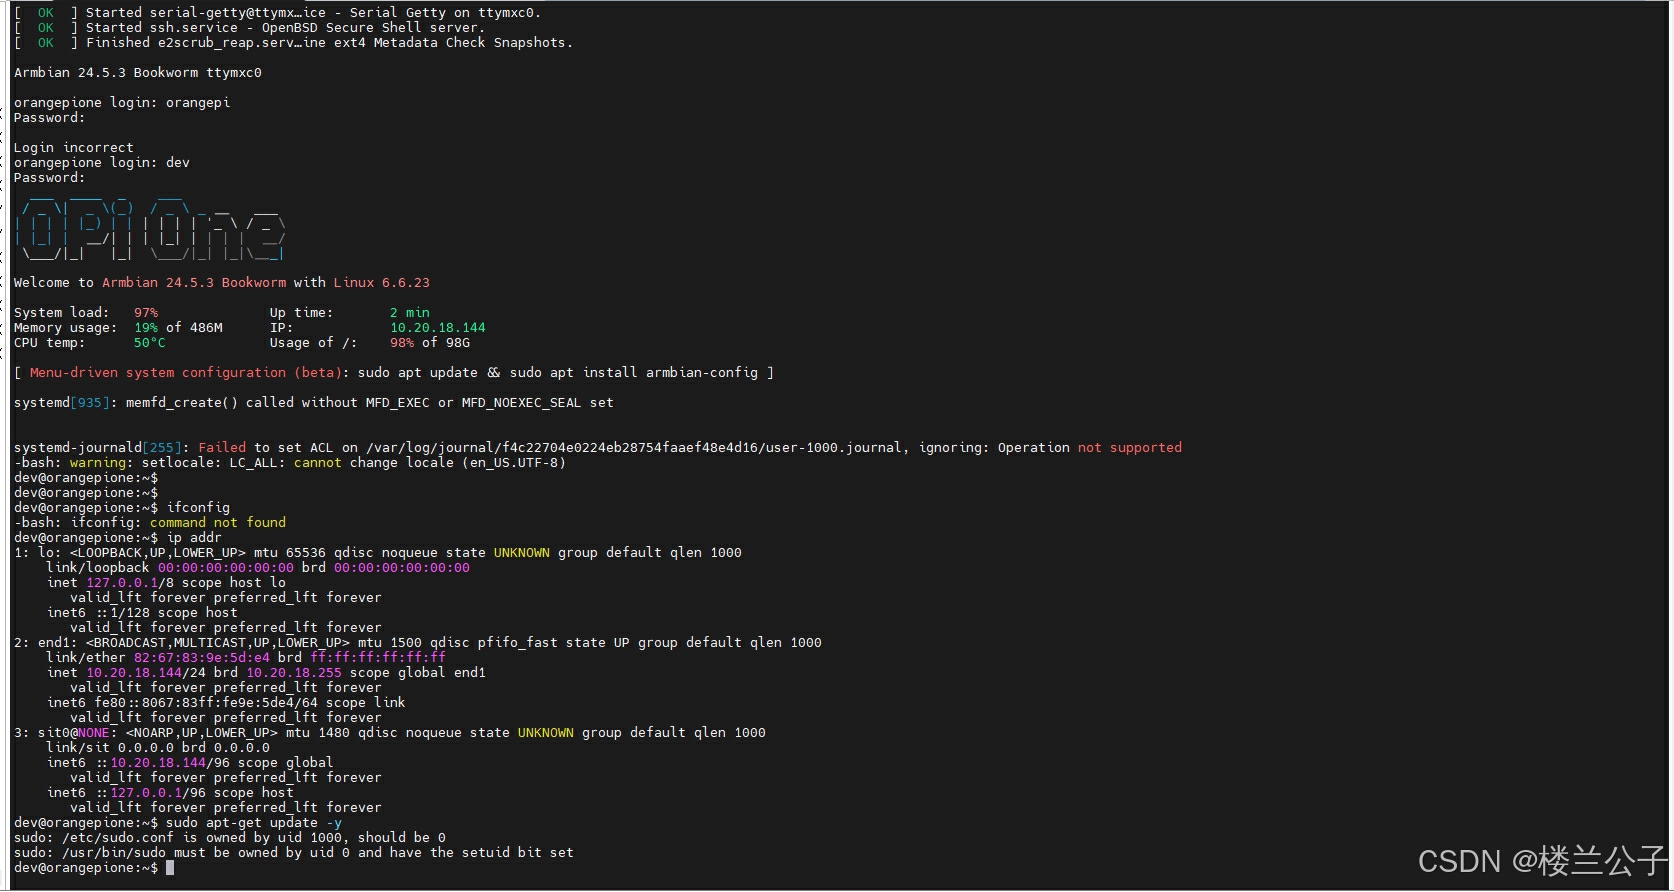The image size is (1674, 892).
Task: Click 'command not found' error text
Action: click(218, 523)
